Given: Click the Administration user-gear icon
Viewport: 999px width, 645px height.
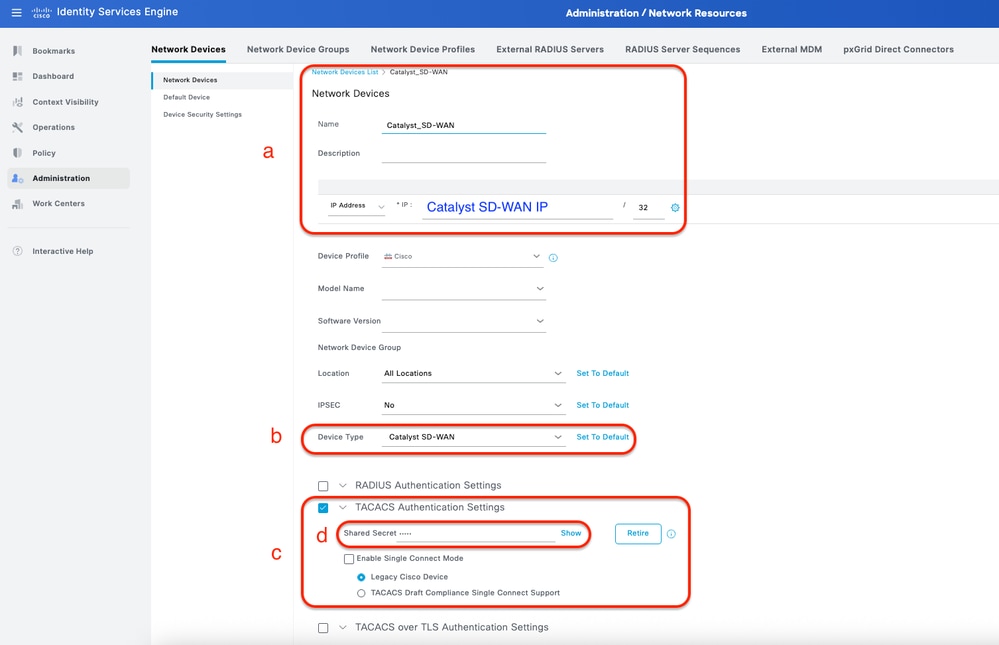Looking at the screenshot, I should point(17,178).
